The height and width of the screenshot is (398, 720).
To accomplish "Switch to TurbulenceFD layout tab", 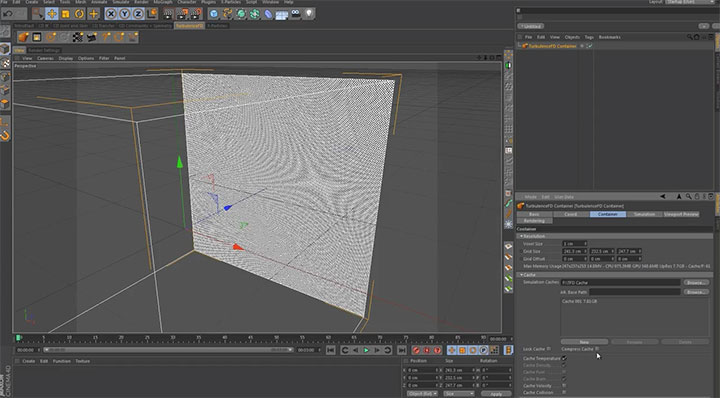I will click(x=189, y=26).
